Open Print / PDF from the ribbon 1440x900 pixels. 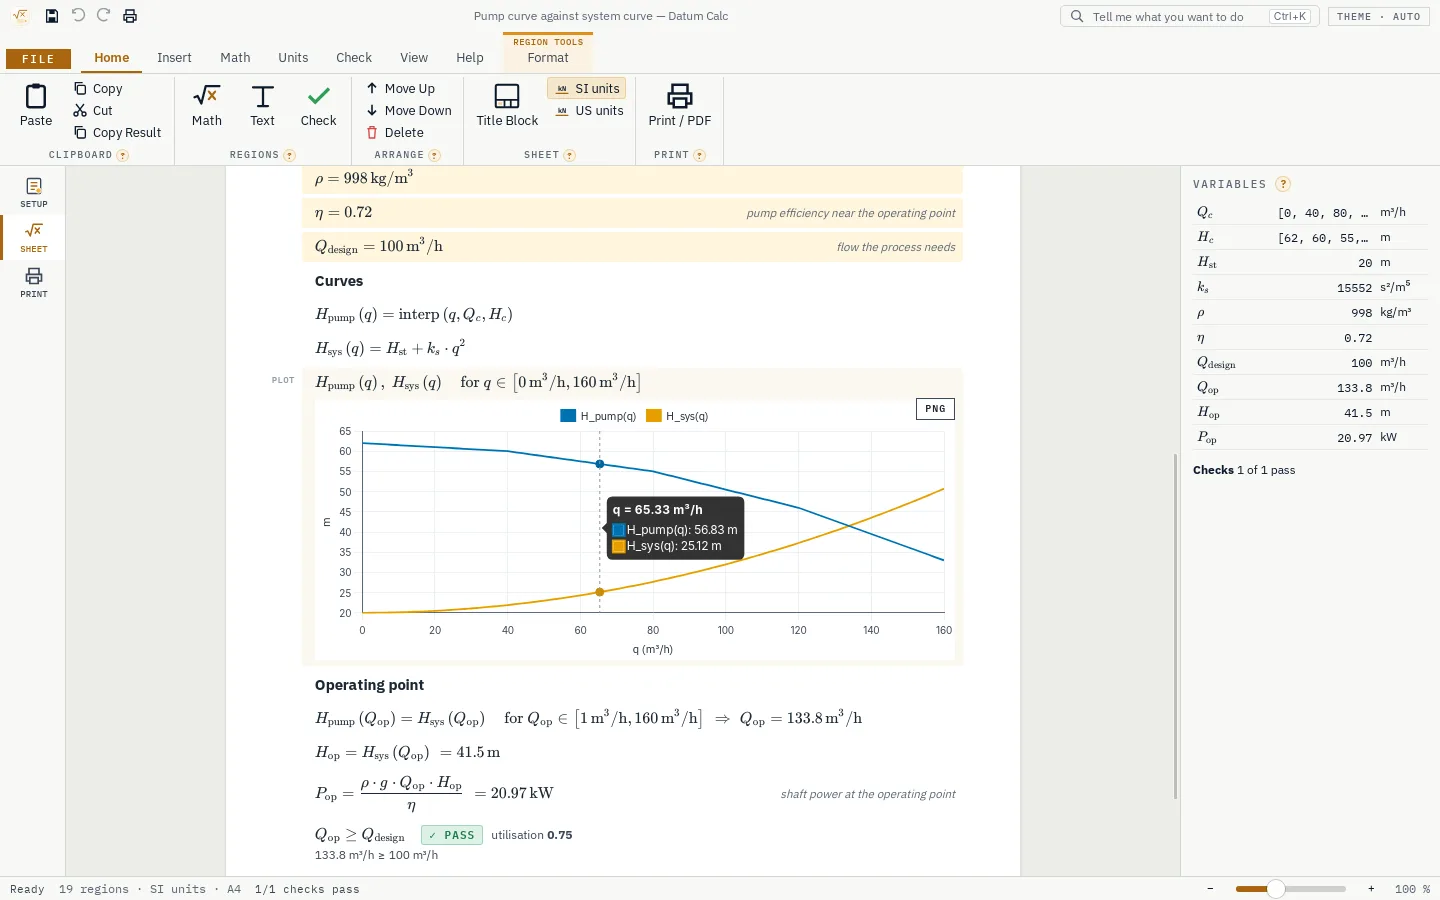pos(680,105)
